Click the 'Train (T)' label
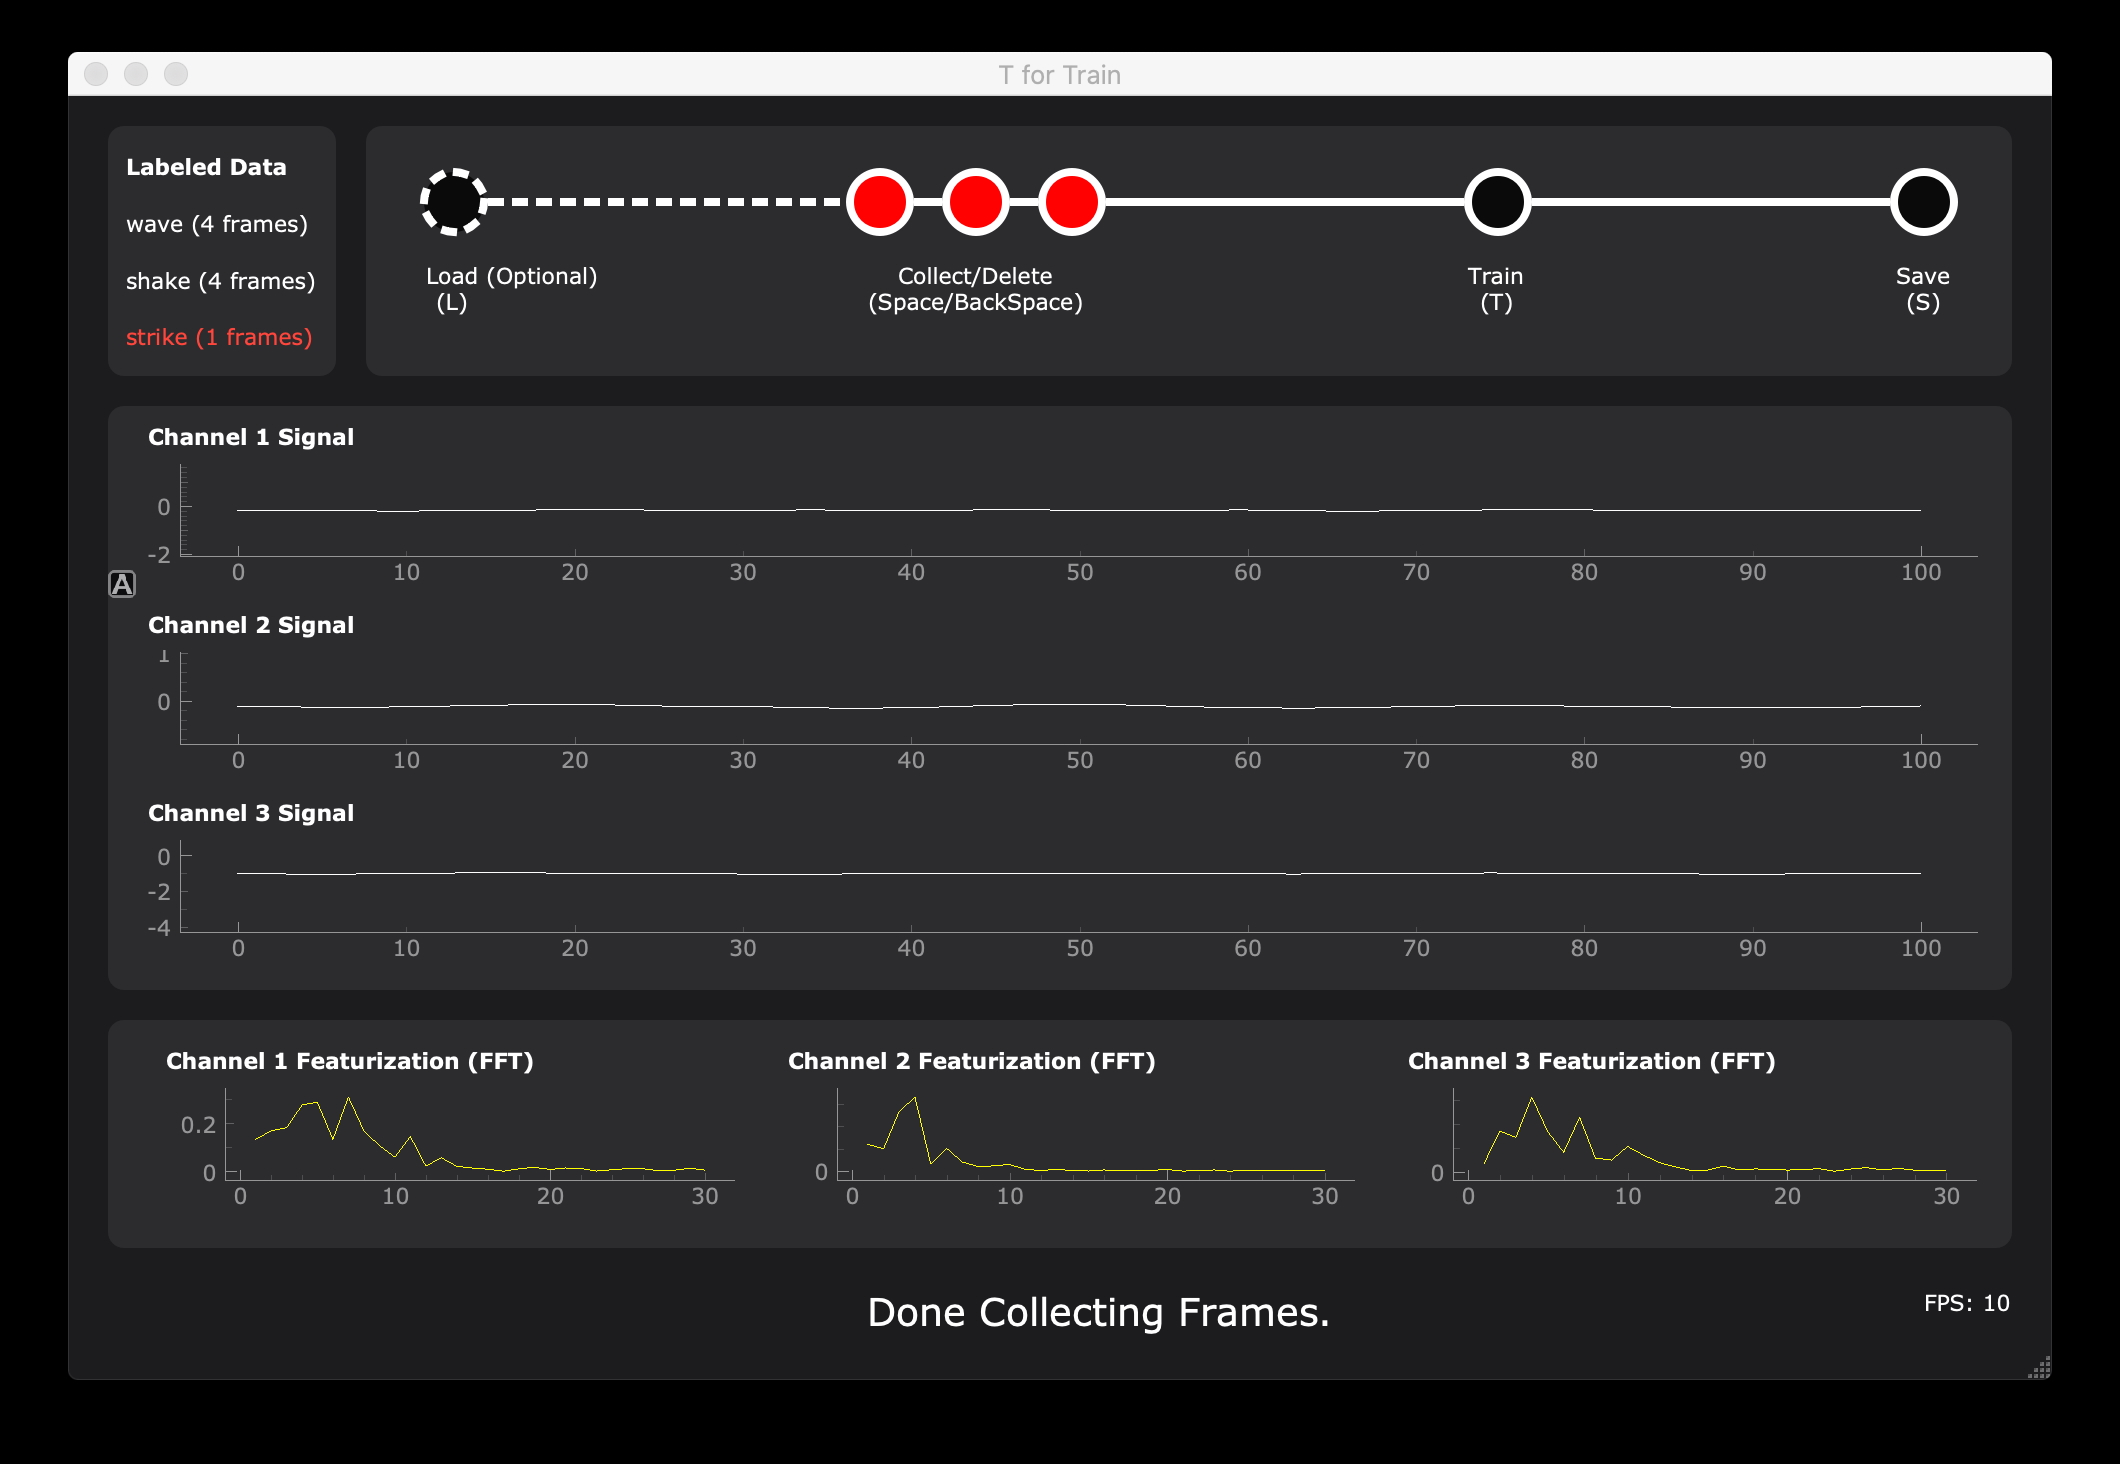This screenshot has height=1464, width=2120. pyautogui.click(x=1496, y=289)
